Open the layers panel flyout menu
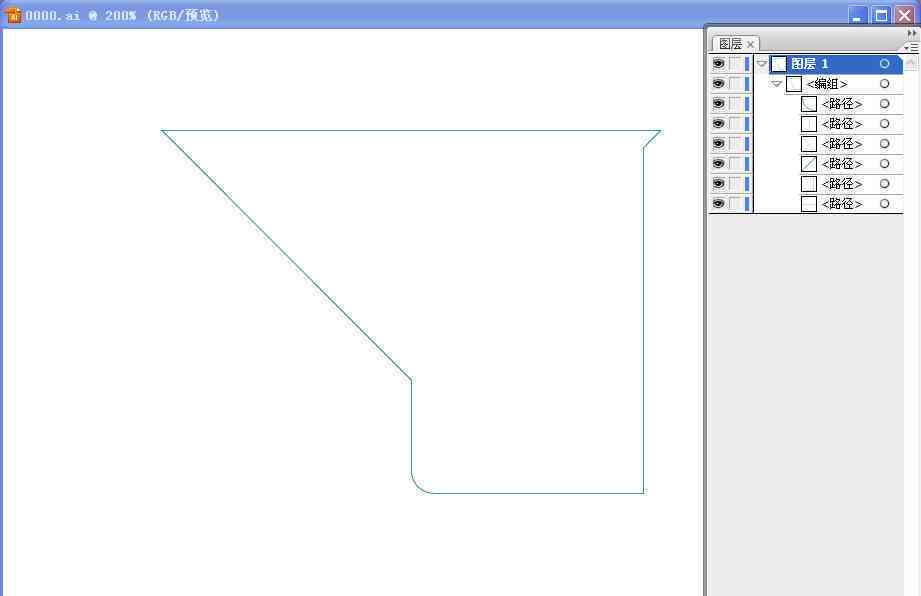 [x=912, y=47]
